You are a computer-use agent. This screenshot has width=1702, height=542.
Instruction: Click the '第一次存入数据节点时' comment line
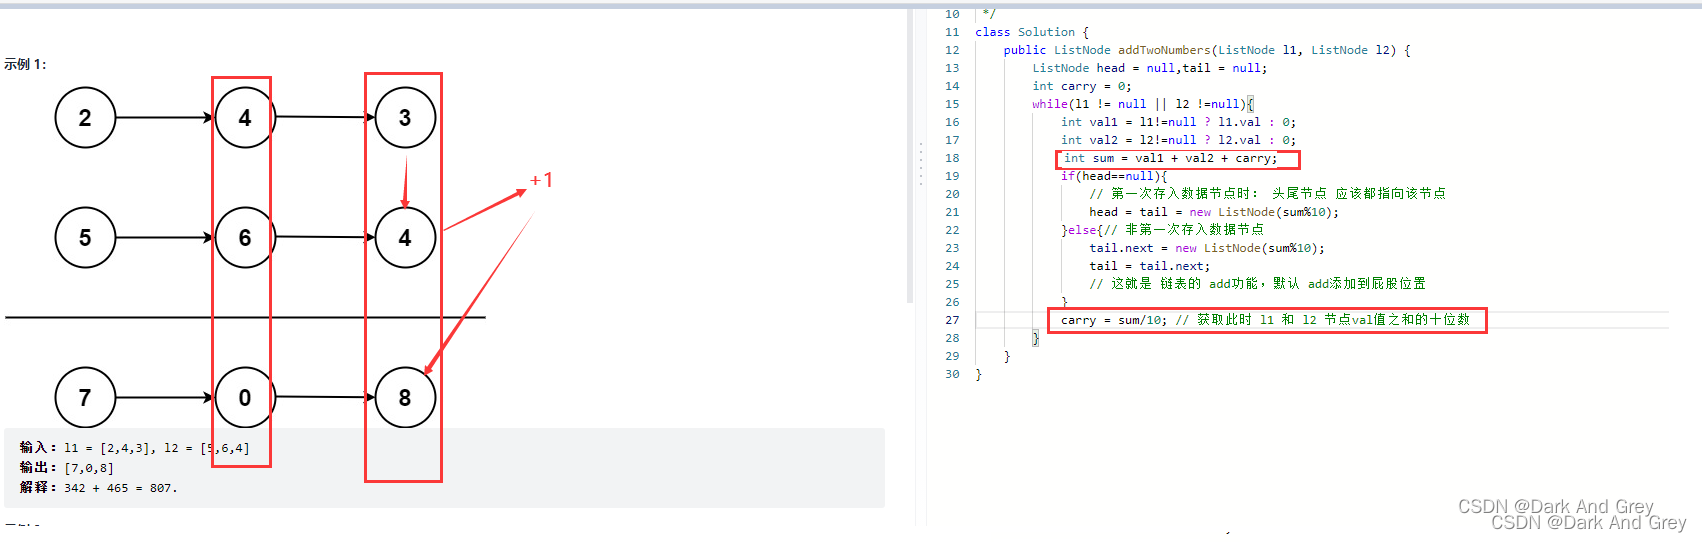tap(1268, 194)
